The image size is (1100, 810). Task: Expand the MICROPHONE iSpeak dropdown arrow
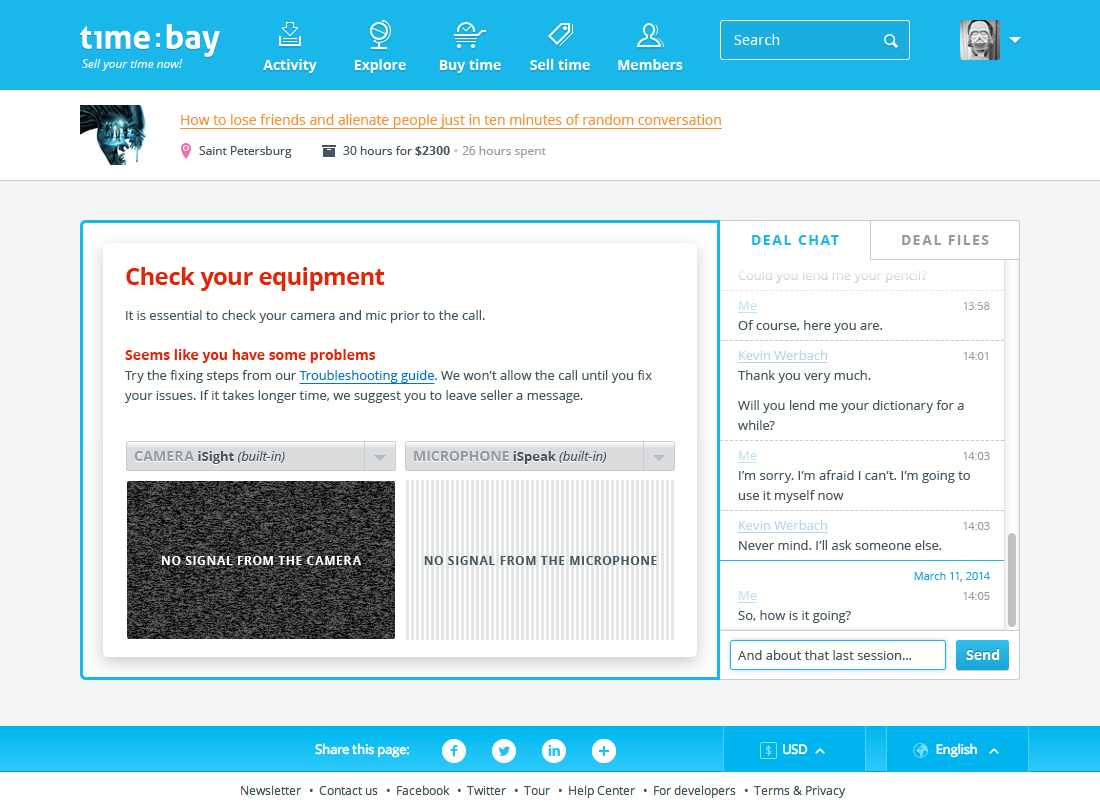click(659, 457)
